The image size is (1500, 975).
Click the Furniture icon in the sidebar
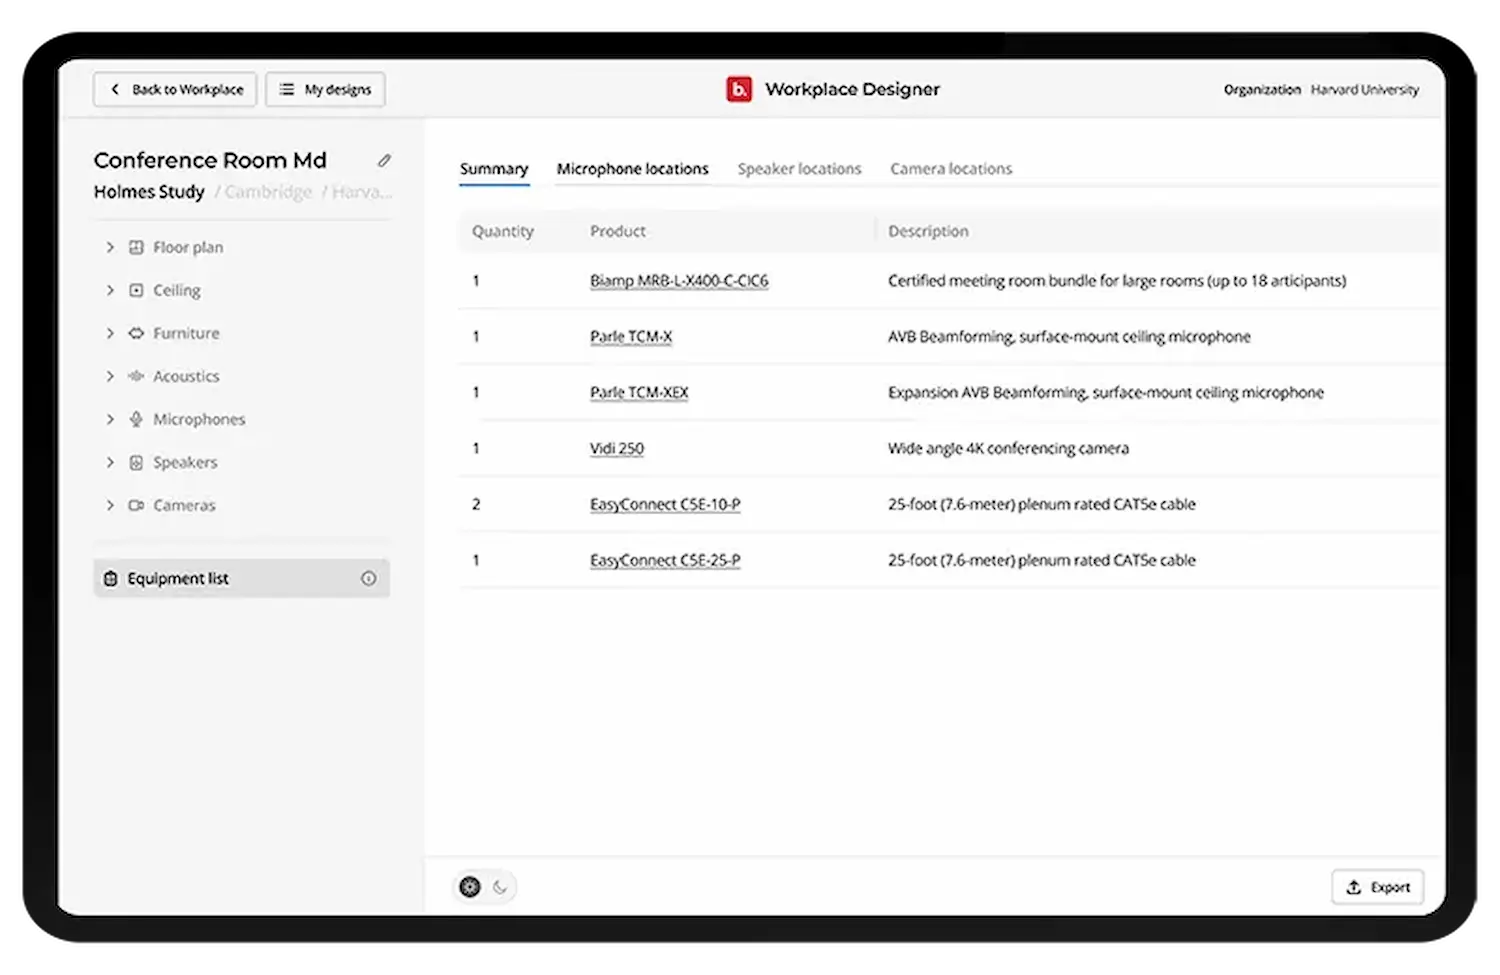click(136, 333)
